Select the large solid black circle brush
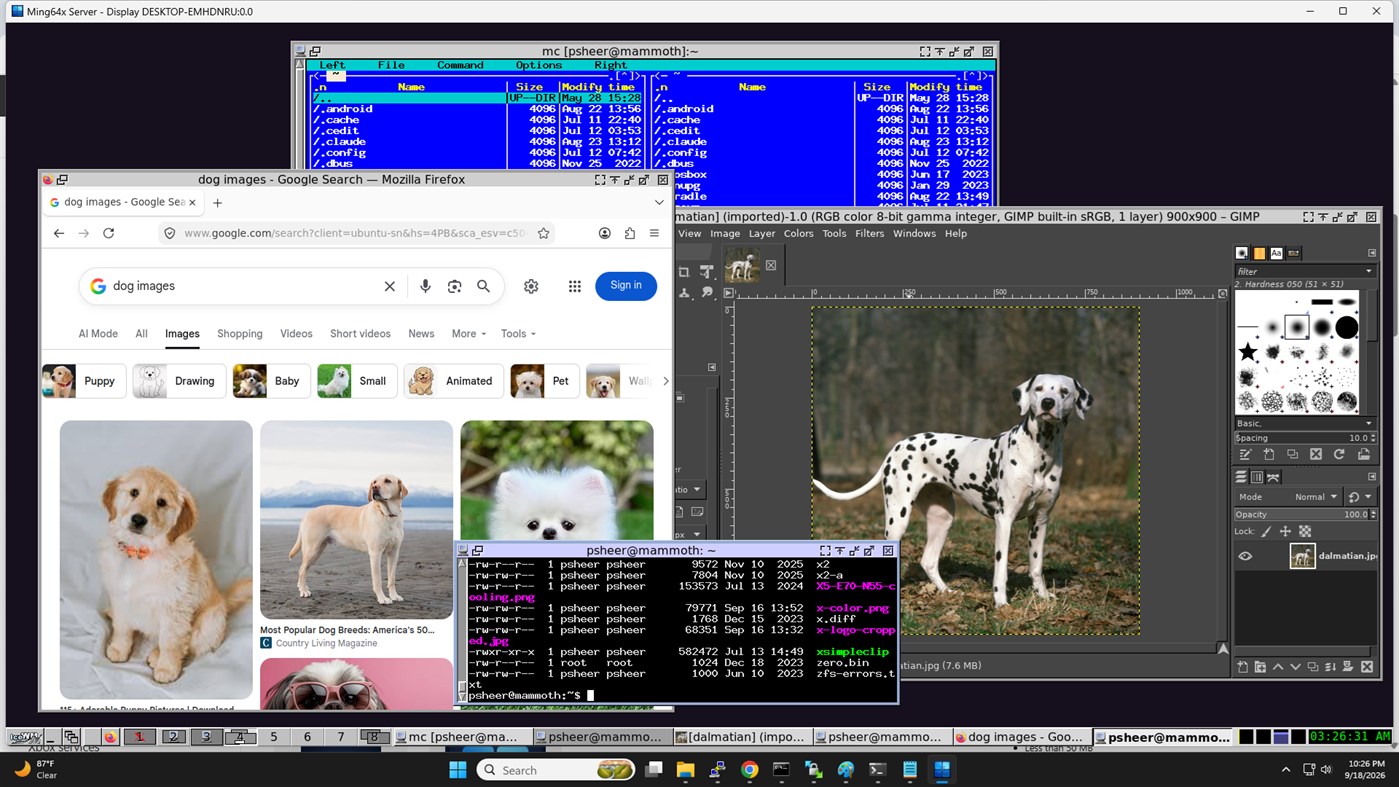The height and width of the screenshot is (787, 1399). click(1347, 327)
